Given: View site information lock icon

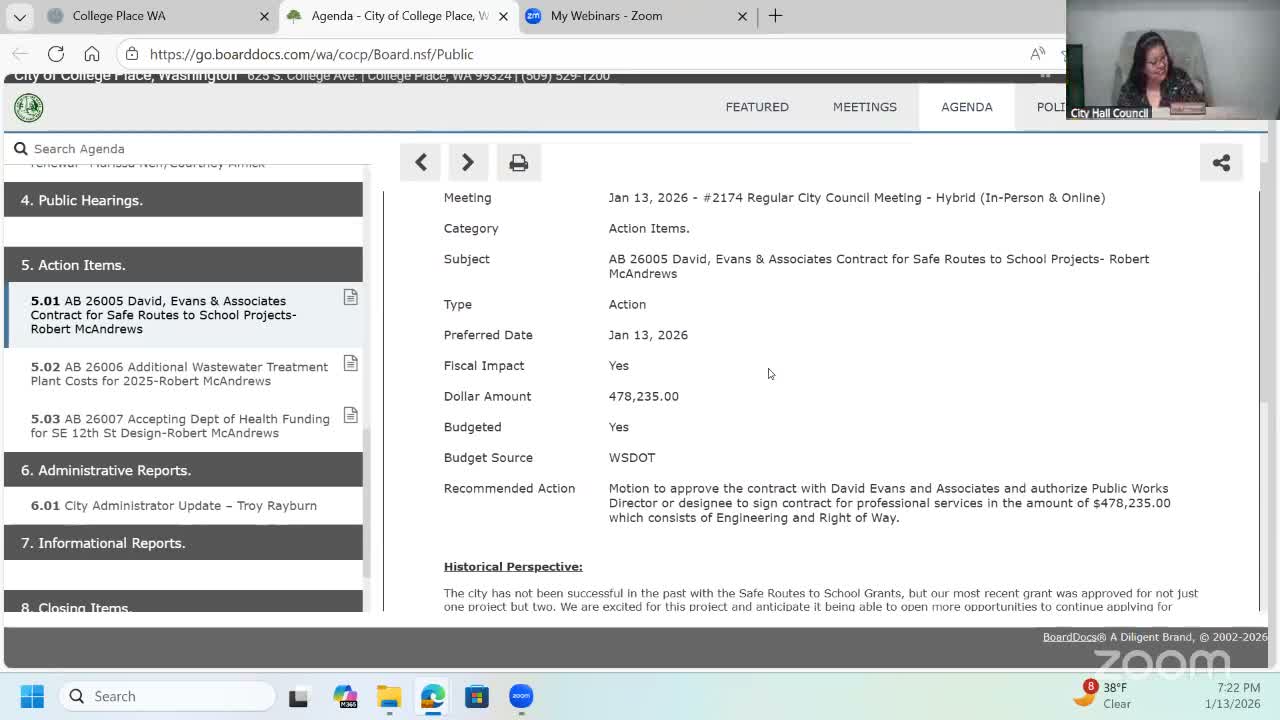Looking at the screenshot, I should (x=132, y=54).
